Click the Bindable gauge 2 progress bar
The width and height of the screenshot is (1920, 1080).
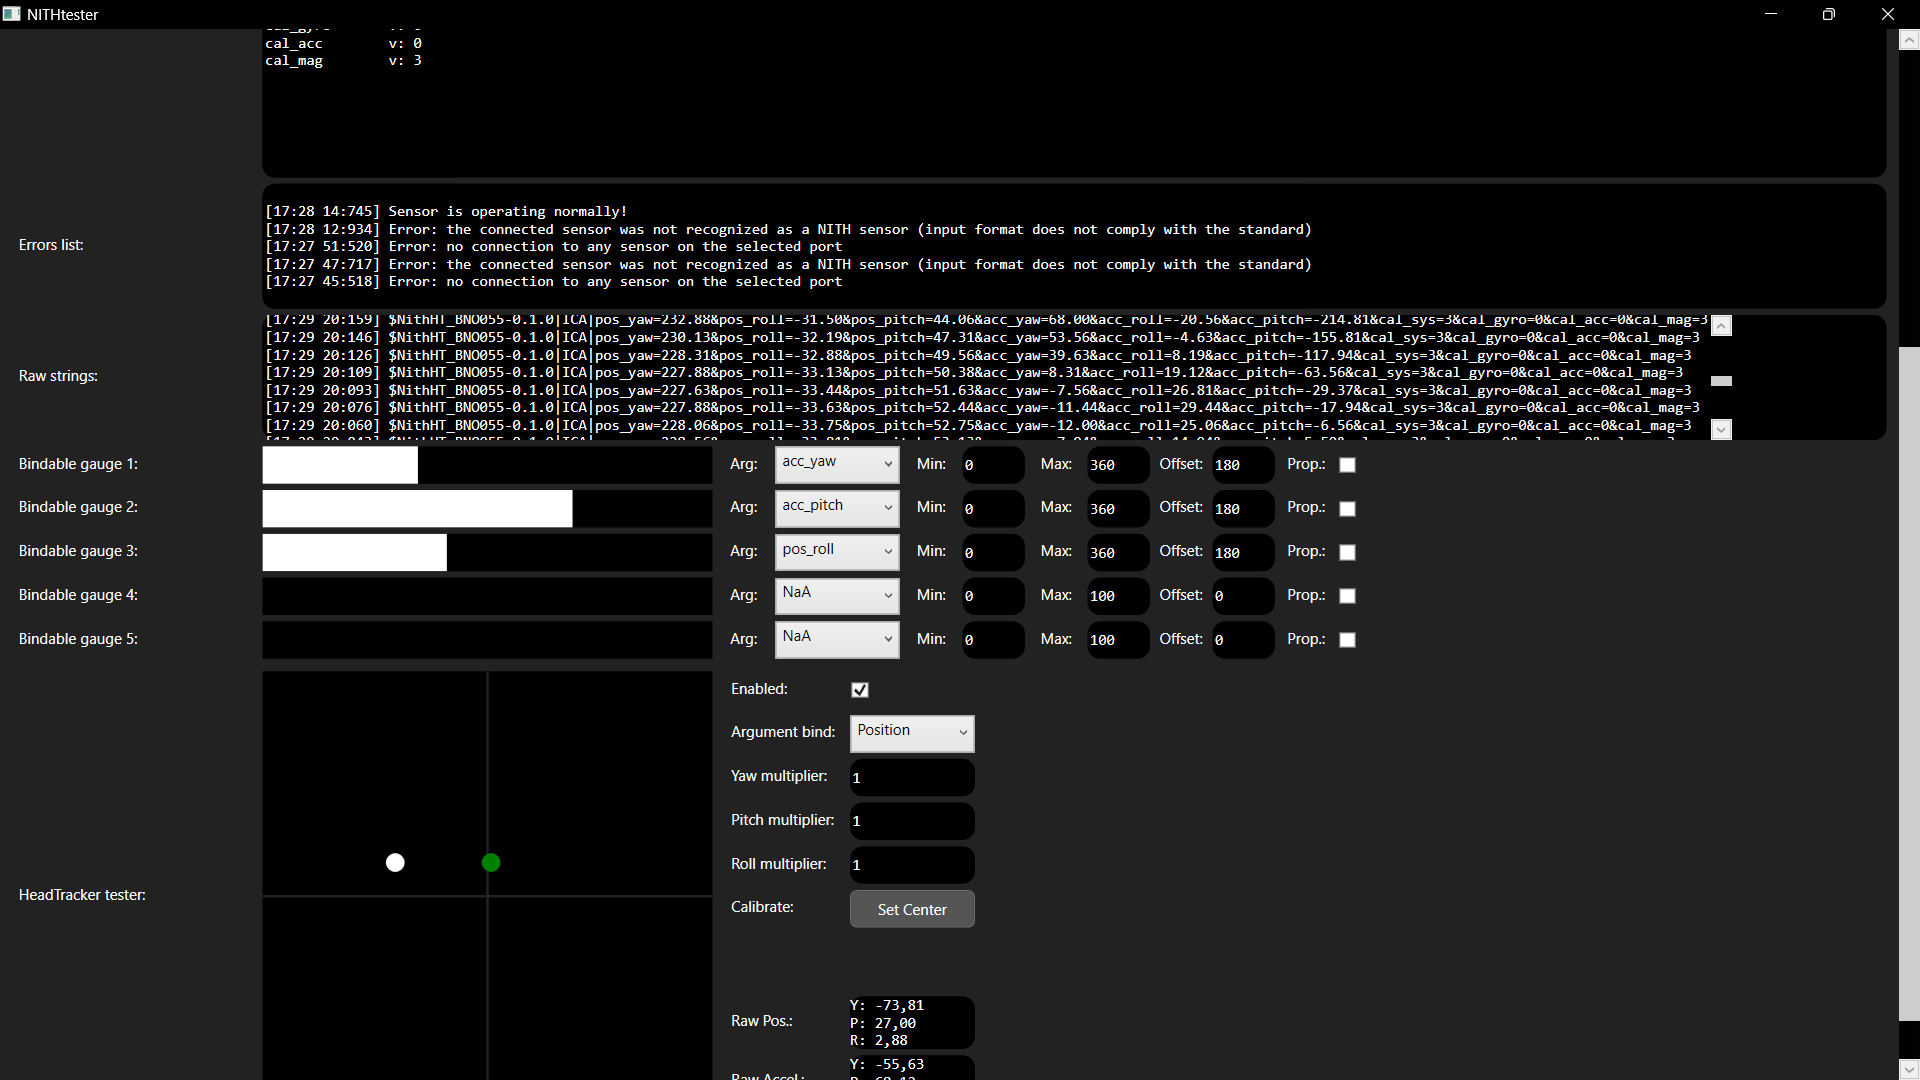pos(487,509)
